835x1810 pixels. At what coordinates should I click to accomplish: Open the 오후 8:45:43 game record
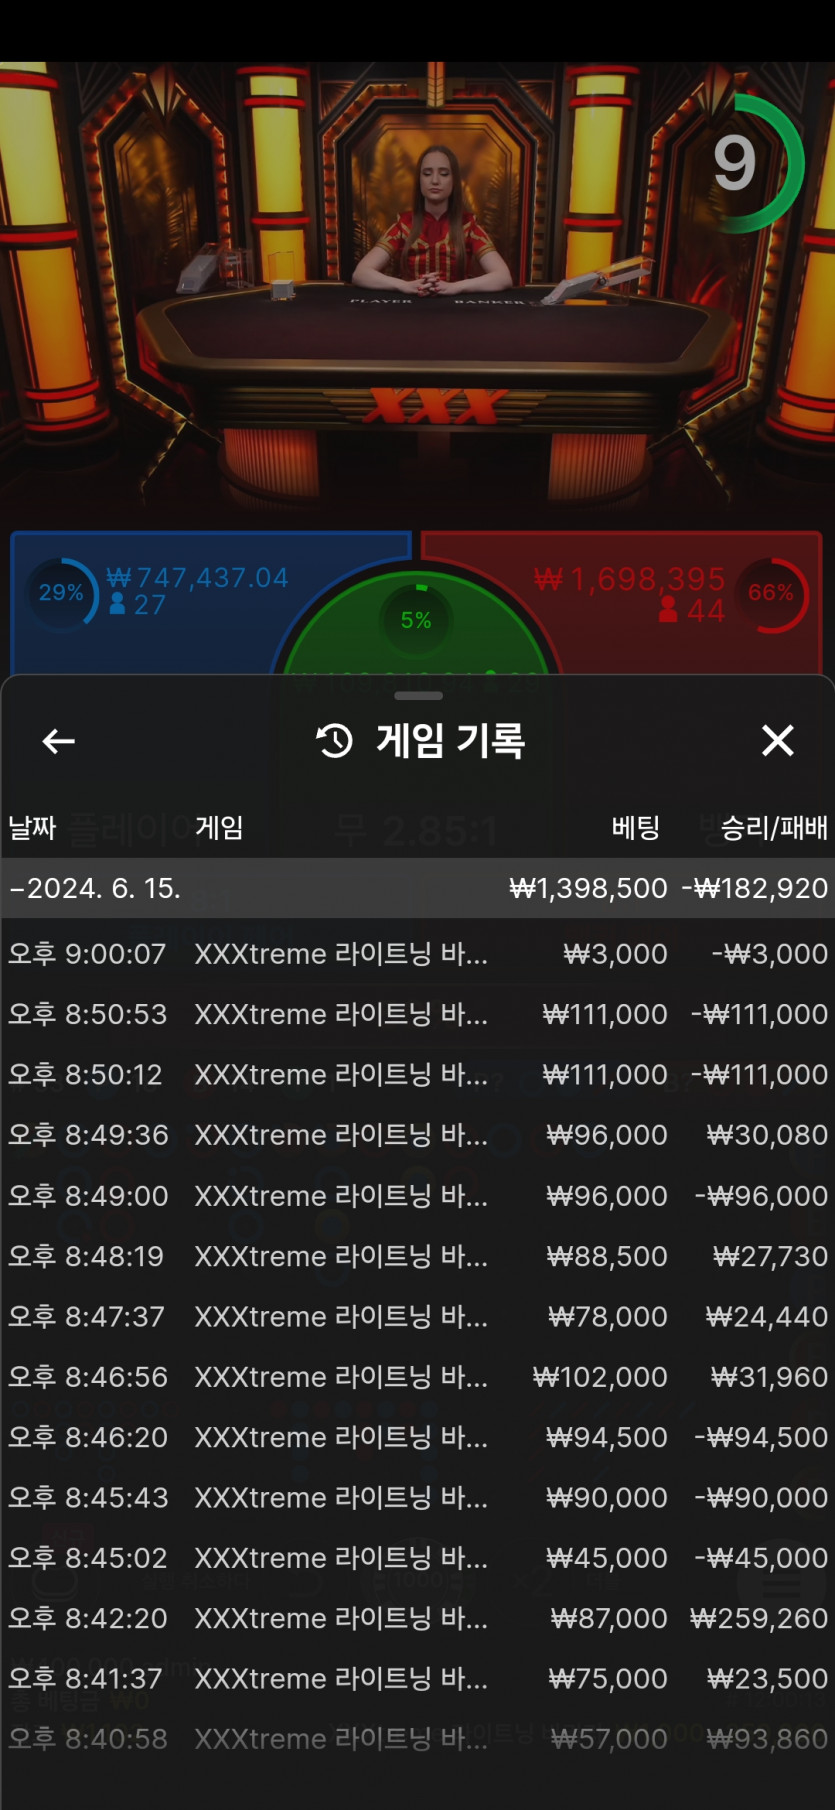click(417, 1498)
